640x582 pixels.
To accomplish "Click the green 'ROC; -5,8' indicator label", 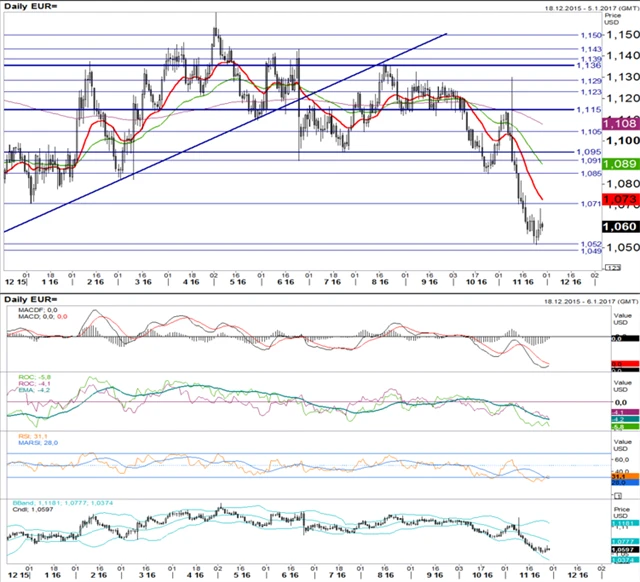I will 35,377.
